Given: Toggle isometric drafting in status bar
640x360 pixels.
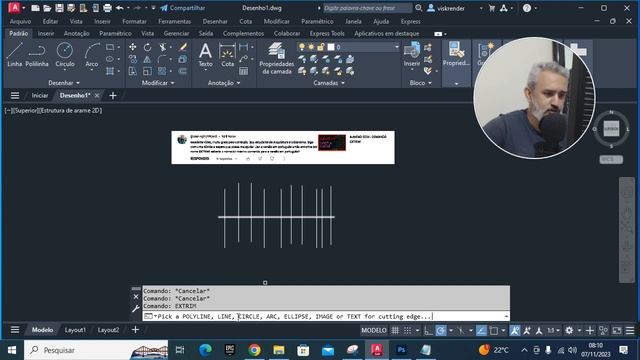Looking at the screenshot, I should coord(461,330).
